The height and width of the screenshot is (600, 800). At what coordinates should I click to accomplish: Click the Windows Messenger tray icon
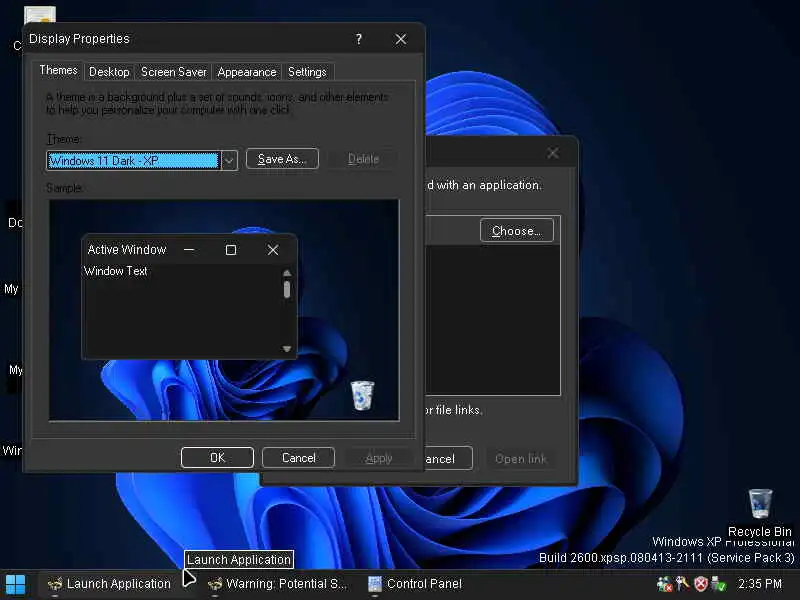click(664, 584)
